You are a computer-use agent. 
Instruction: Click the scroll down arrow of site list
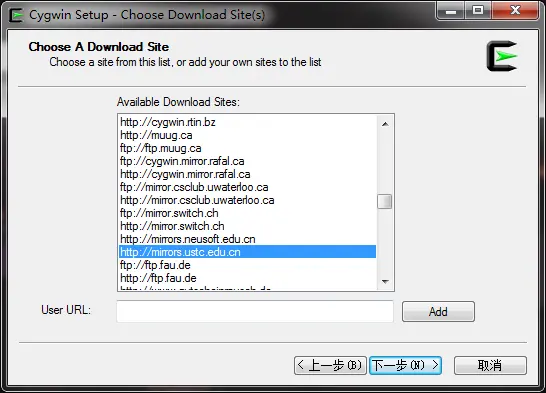click(x=385, y=281)
